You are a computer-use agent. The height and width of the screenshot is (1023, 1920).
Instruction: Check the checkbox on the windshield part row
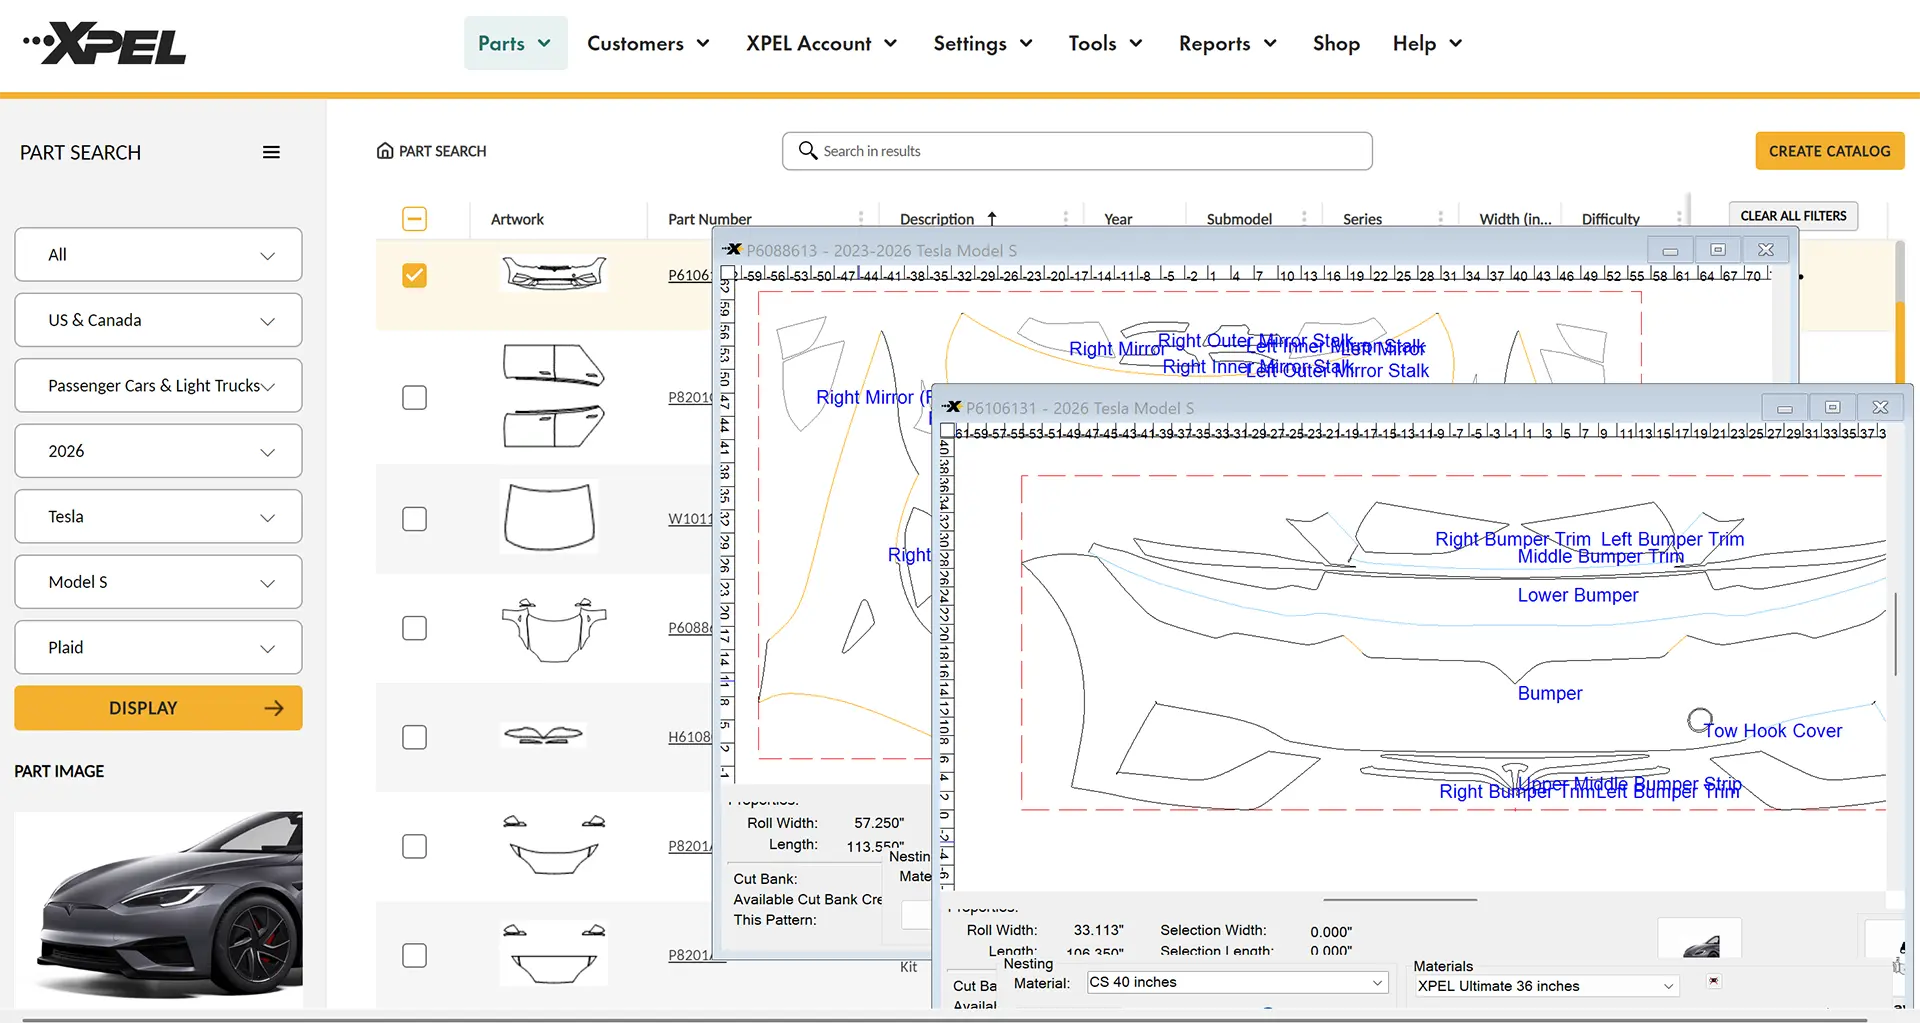pyautogui.click(x=414, y=518)
